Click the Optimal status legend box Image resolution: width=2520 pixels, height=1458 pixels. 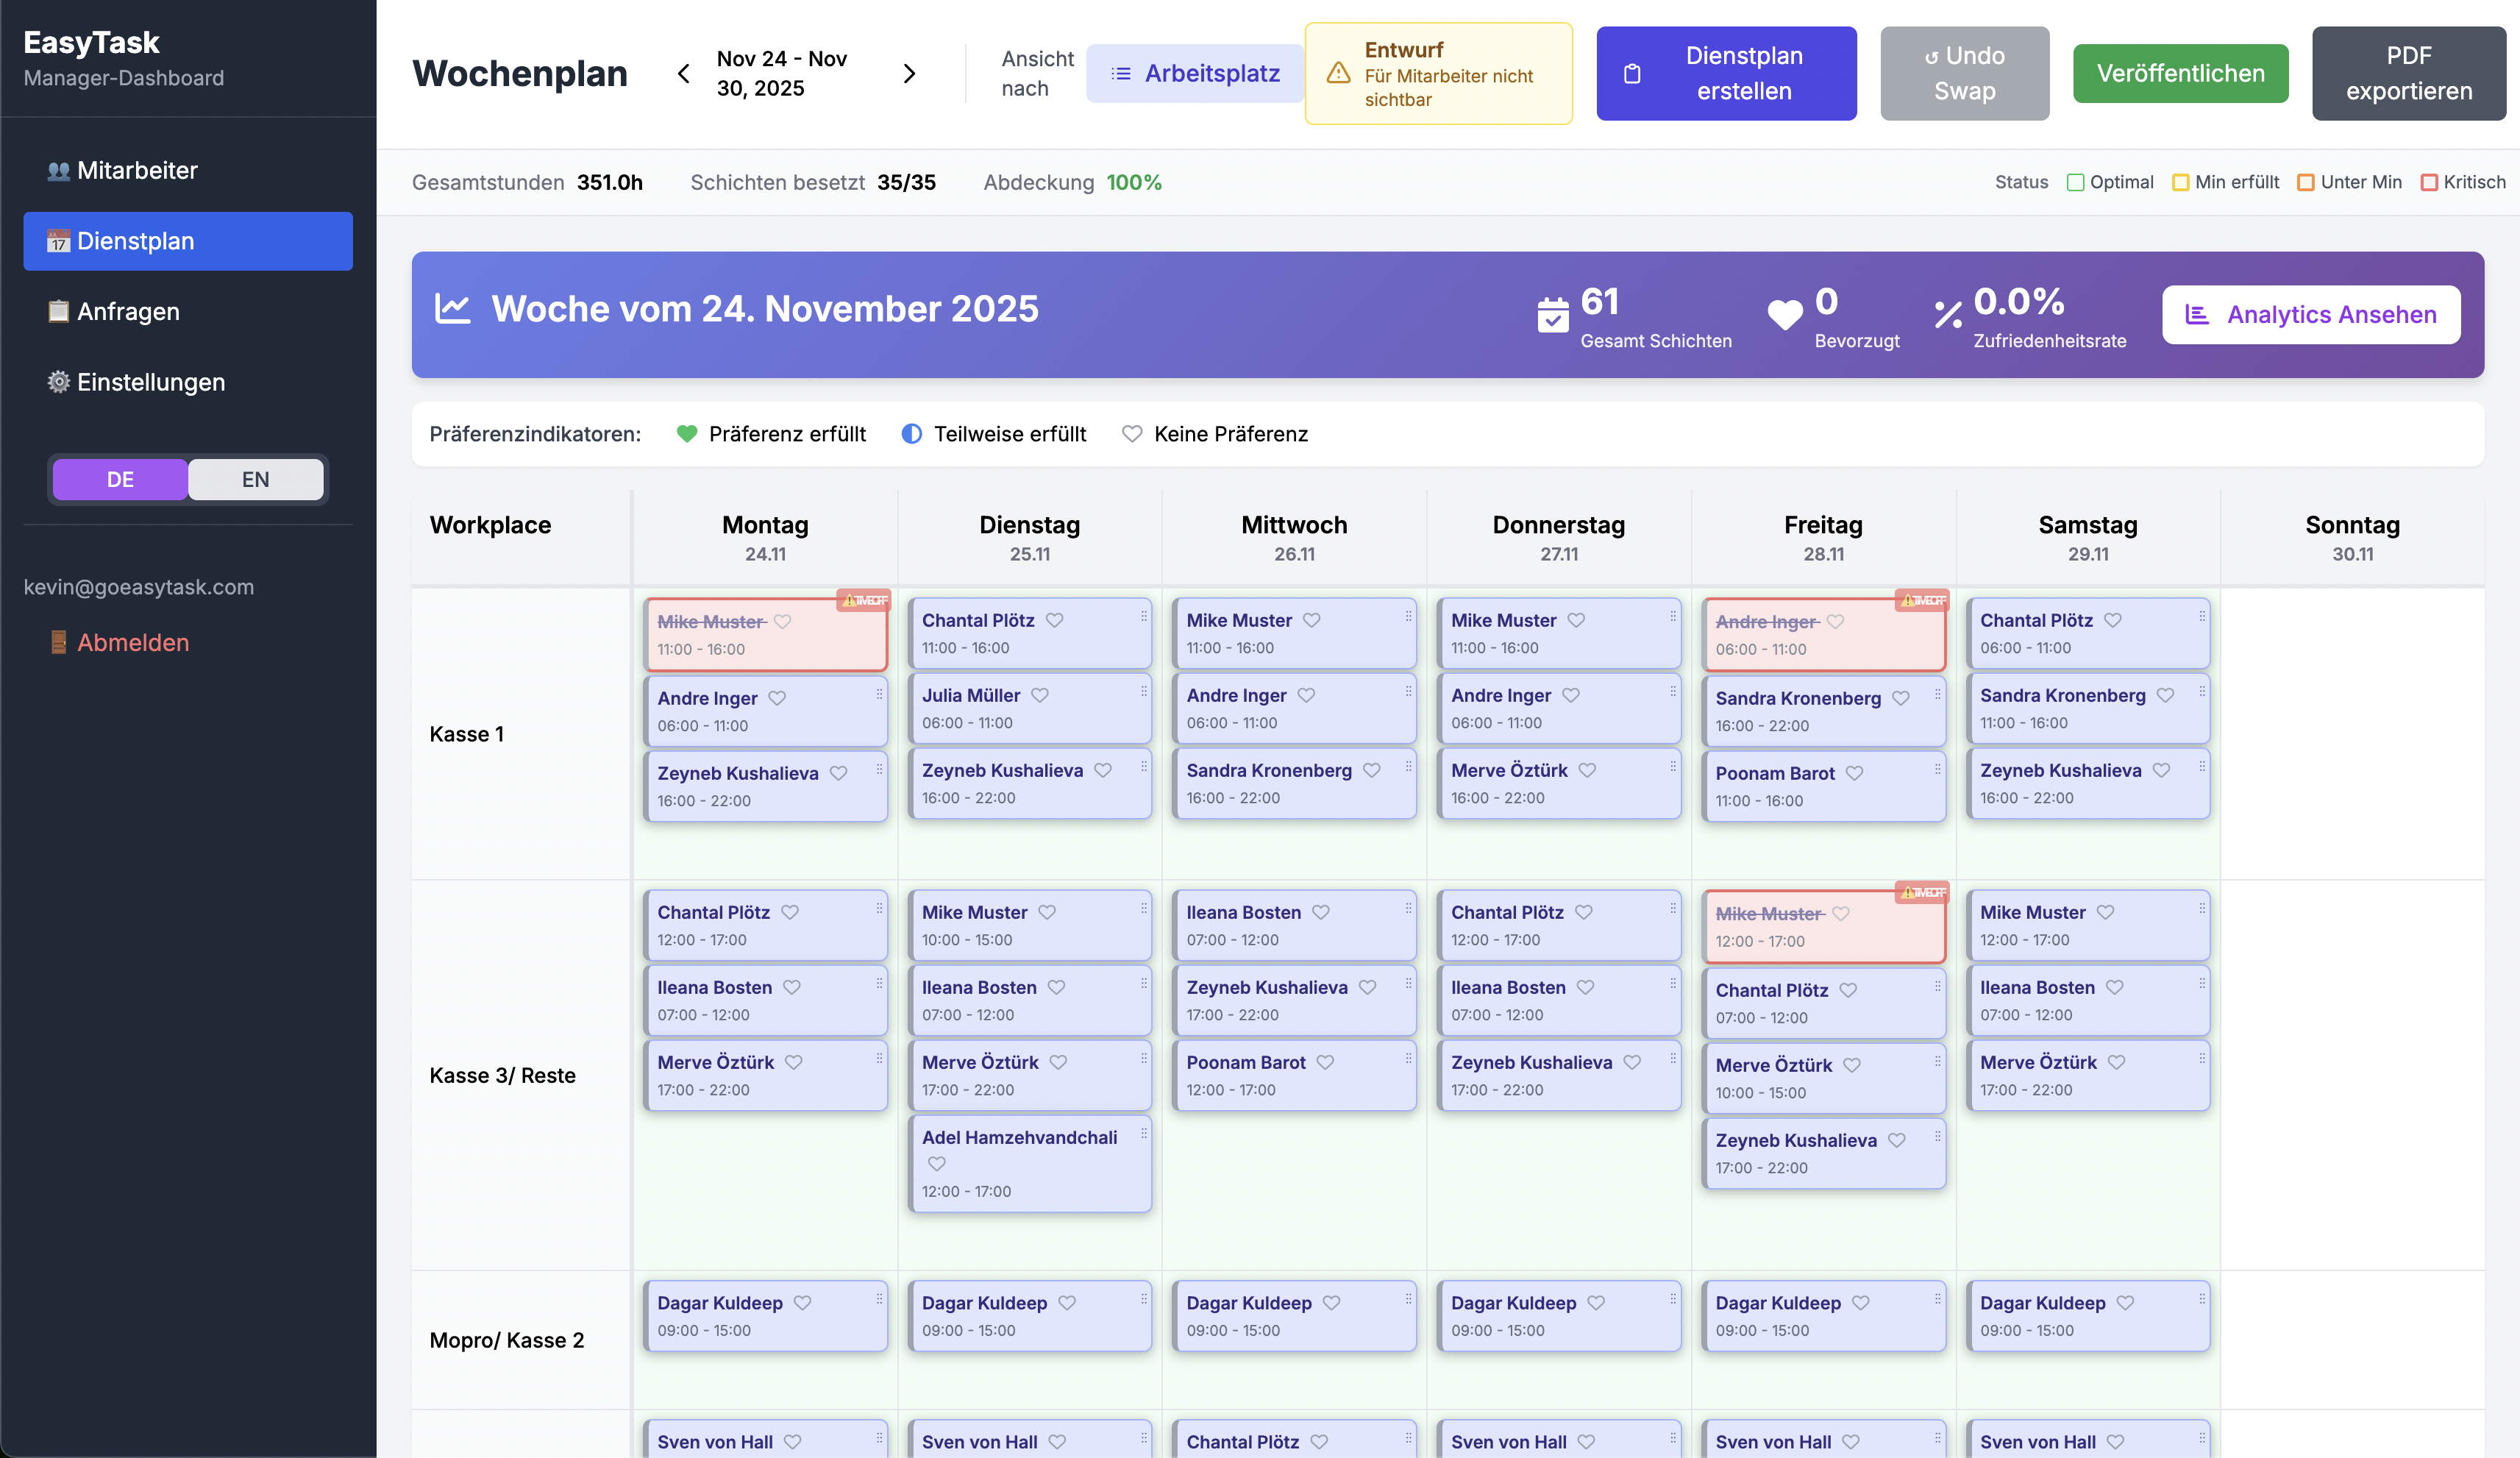pos(2075,182)
